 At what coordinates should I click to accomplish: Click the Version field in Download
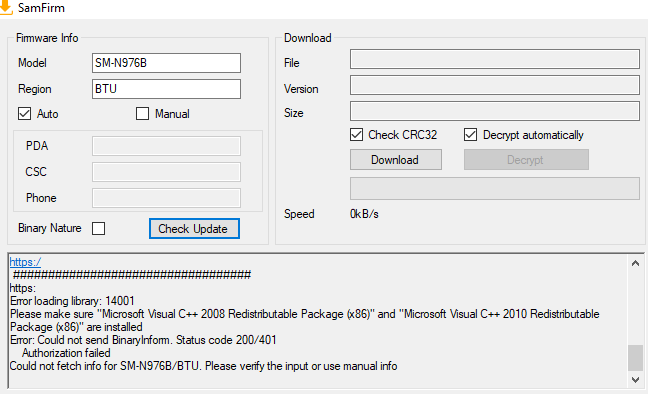coord(495,85)
